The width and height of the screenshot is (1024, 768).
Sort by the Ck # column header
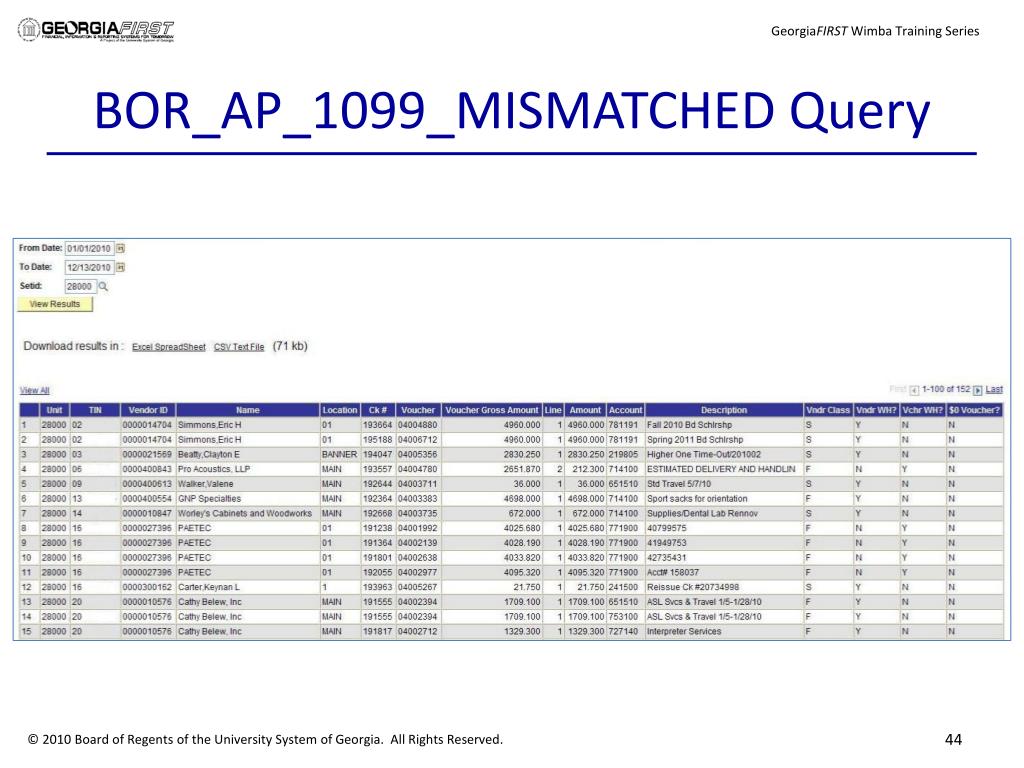377,410
